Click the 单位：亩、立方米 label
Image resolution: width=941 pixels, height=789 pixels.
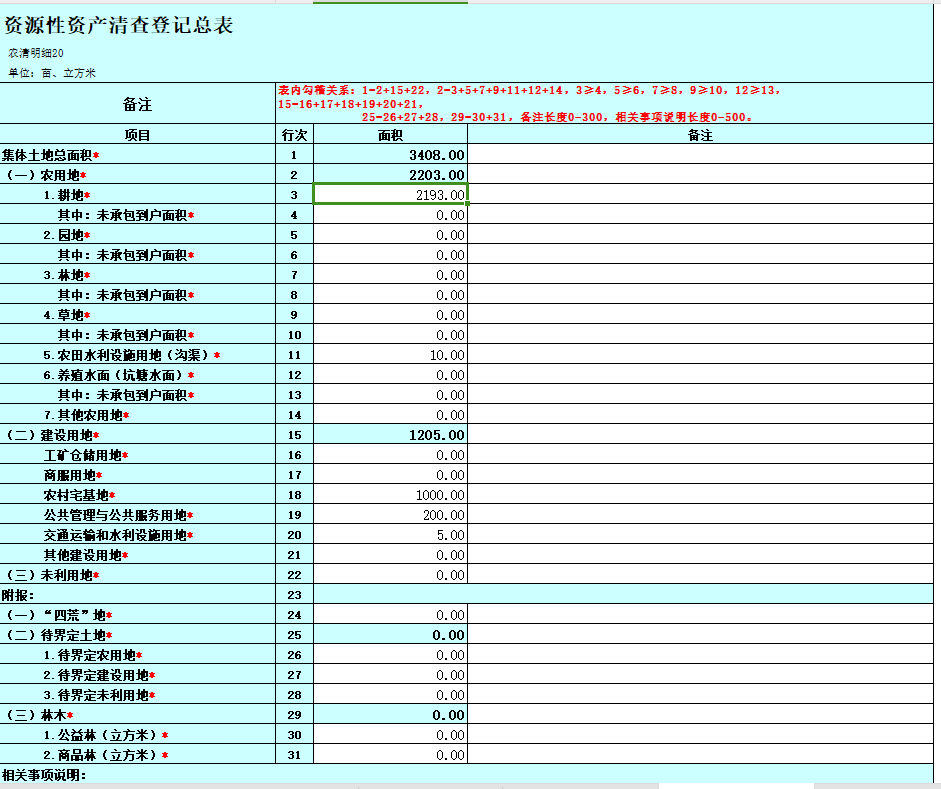[52, 73]
